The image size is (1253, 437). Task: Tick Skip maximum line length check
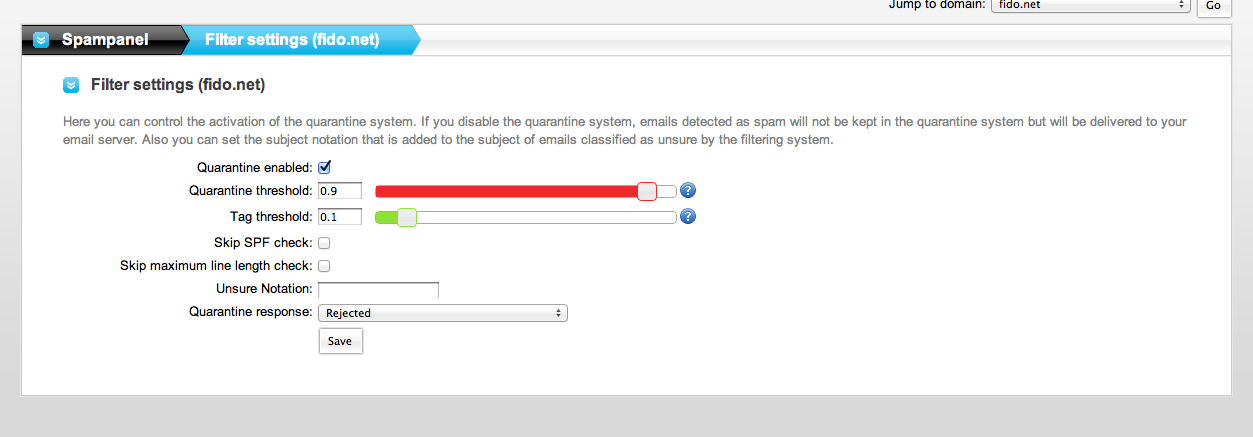coord(324,266)
